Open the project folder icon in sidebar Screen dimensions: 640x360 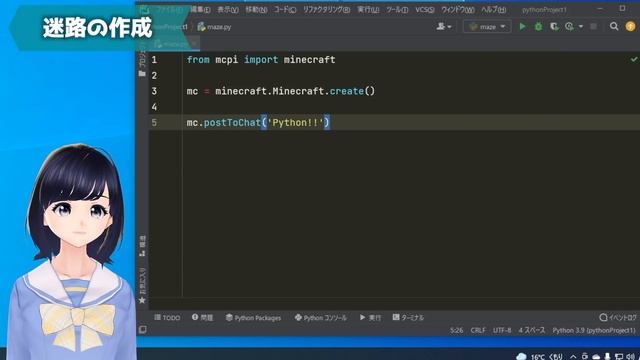142,73
